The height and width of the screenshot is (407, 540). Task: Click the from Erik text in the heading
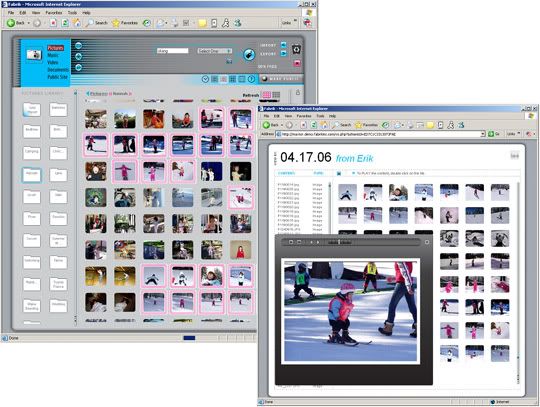[354, 158]
